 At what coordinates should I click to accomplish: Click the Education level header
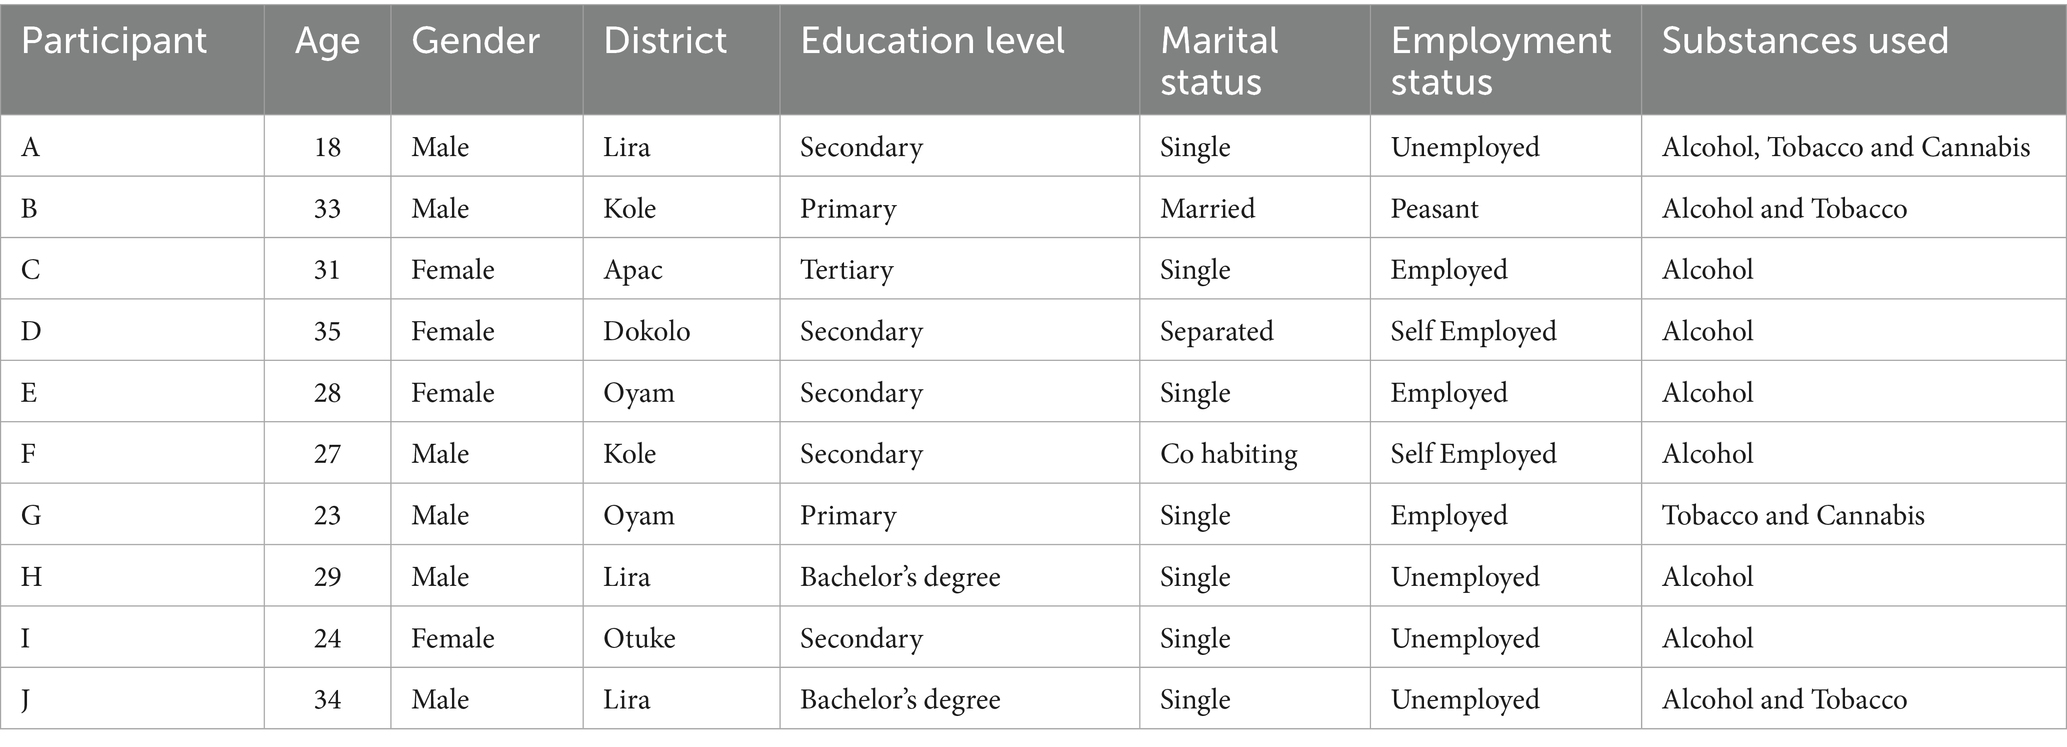932,41
